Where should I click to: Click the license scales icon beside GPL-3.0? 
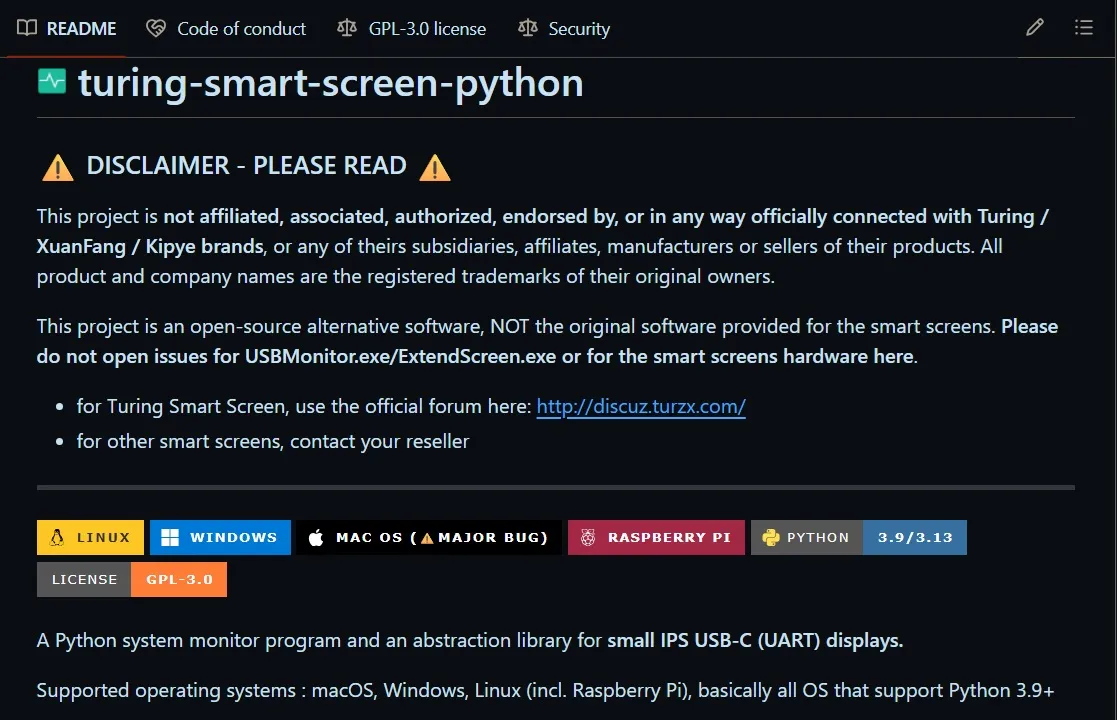point(347,28)
